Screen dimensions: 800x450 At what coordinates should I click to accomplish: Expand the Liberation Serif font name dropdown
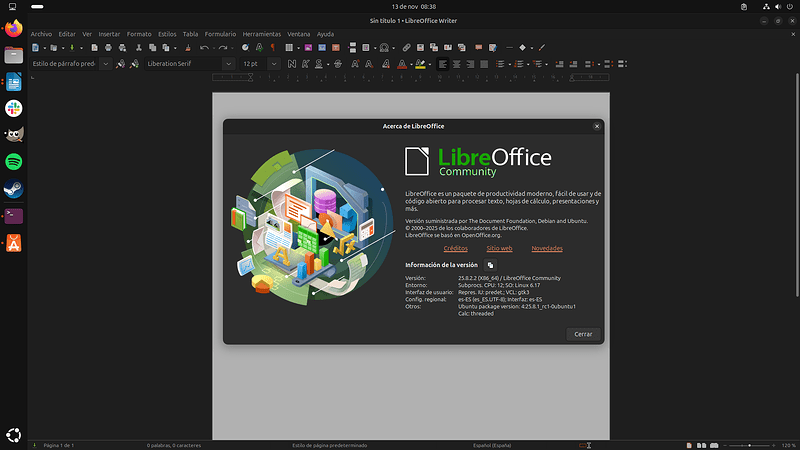tap(229, 64)
